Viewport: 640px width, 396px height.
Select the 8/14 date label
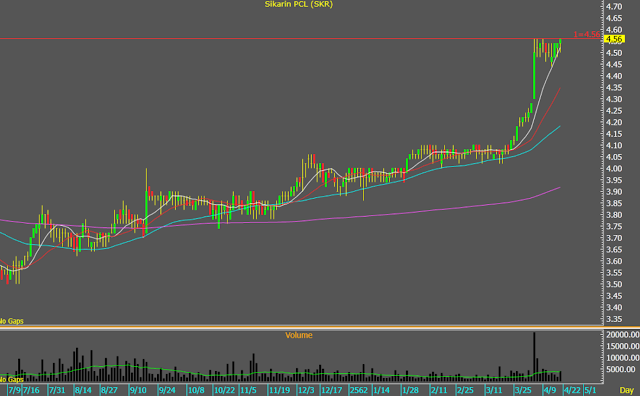pos(83,390)
